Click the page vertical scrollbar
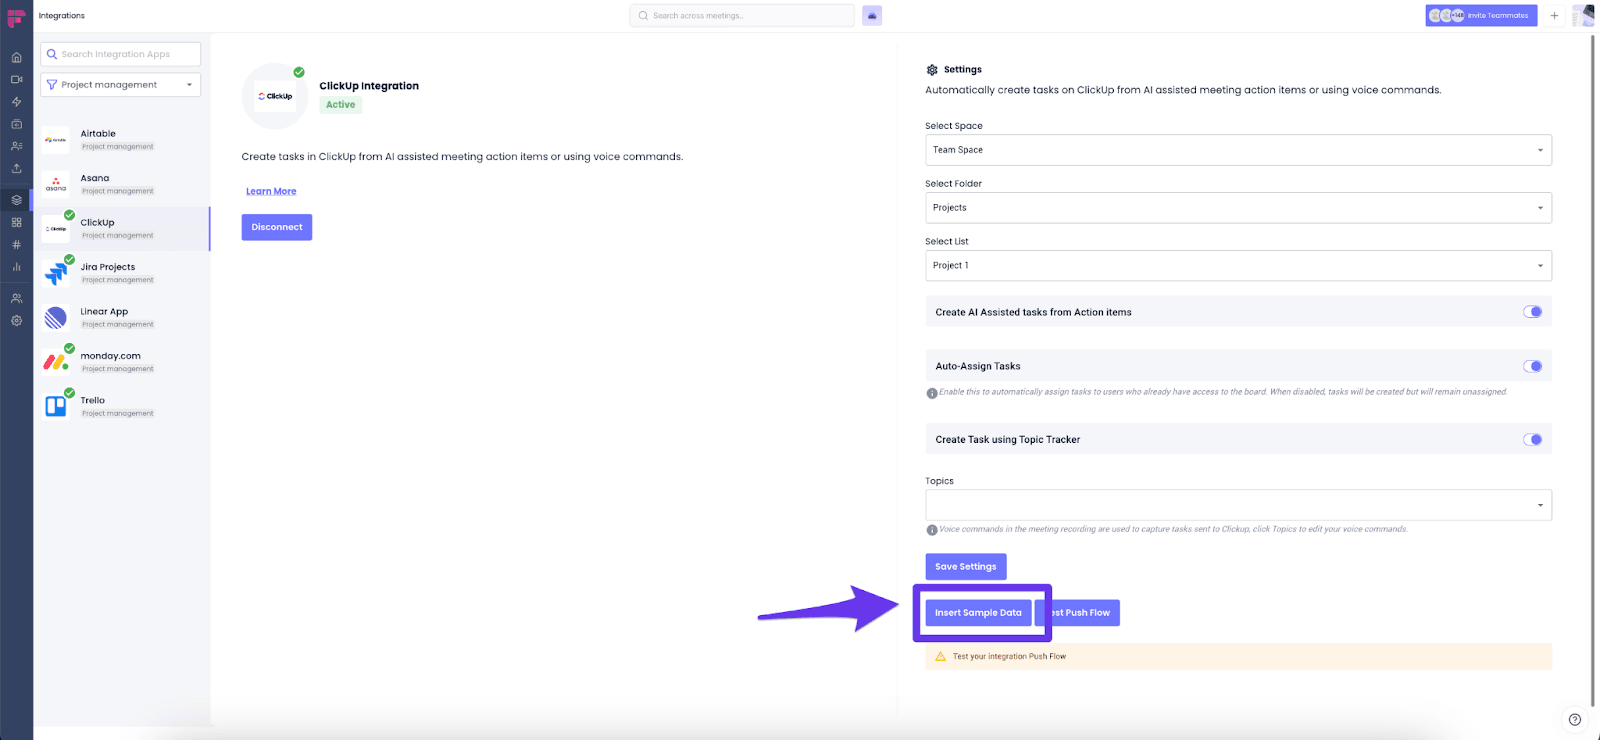 [x=1592, y=370]
